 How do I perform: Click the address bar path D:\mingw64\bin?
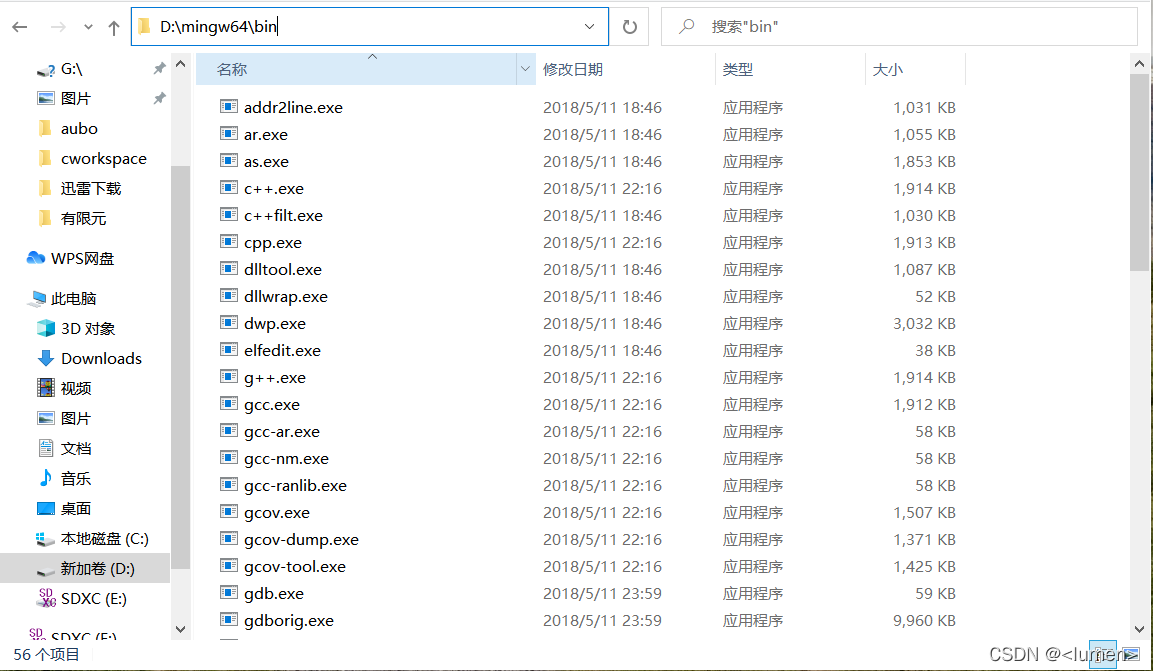218,26
